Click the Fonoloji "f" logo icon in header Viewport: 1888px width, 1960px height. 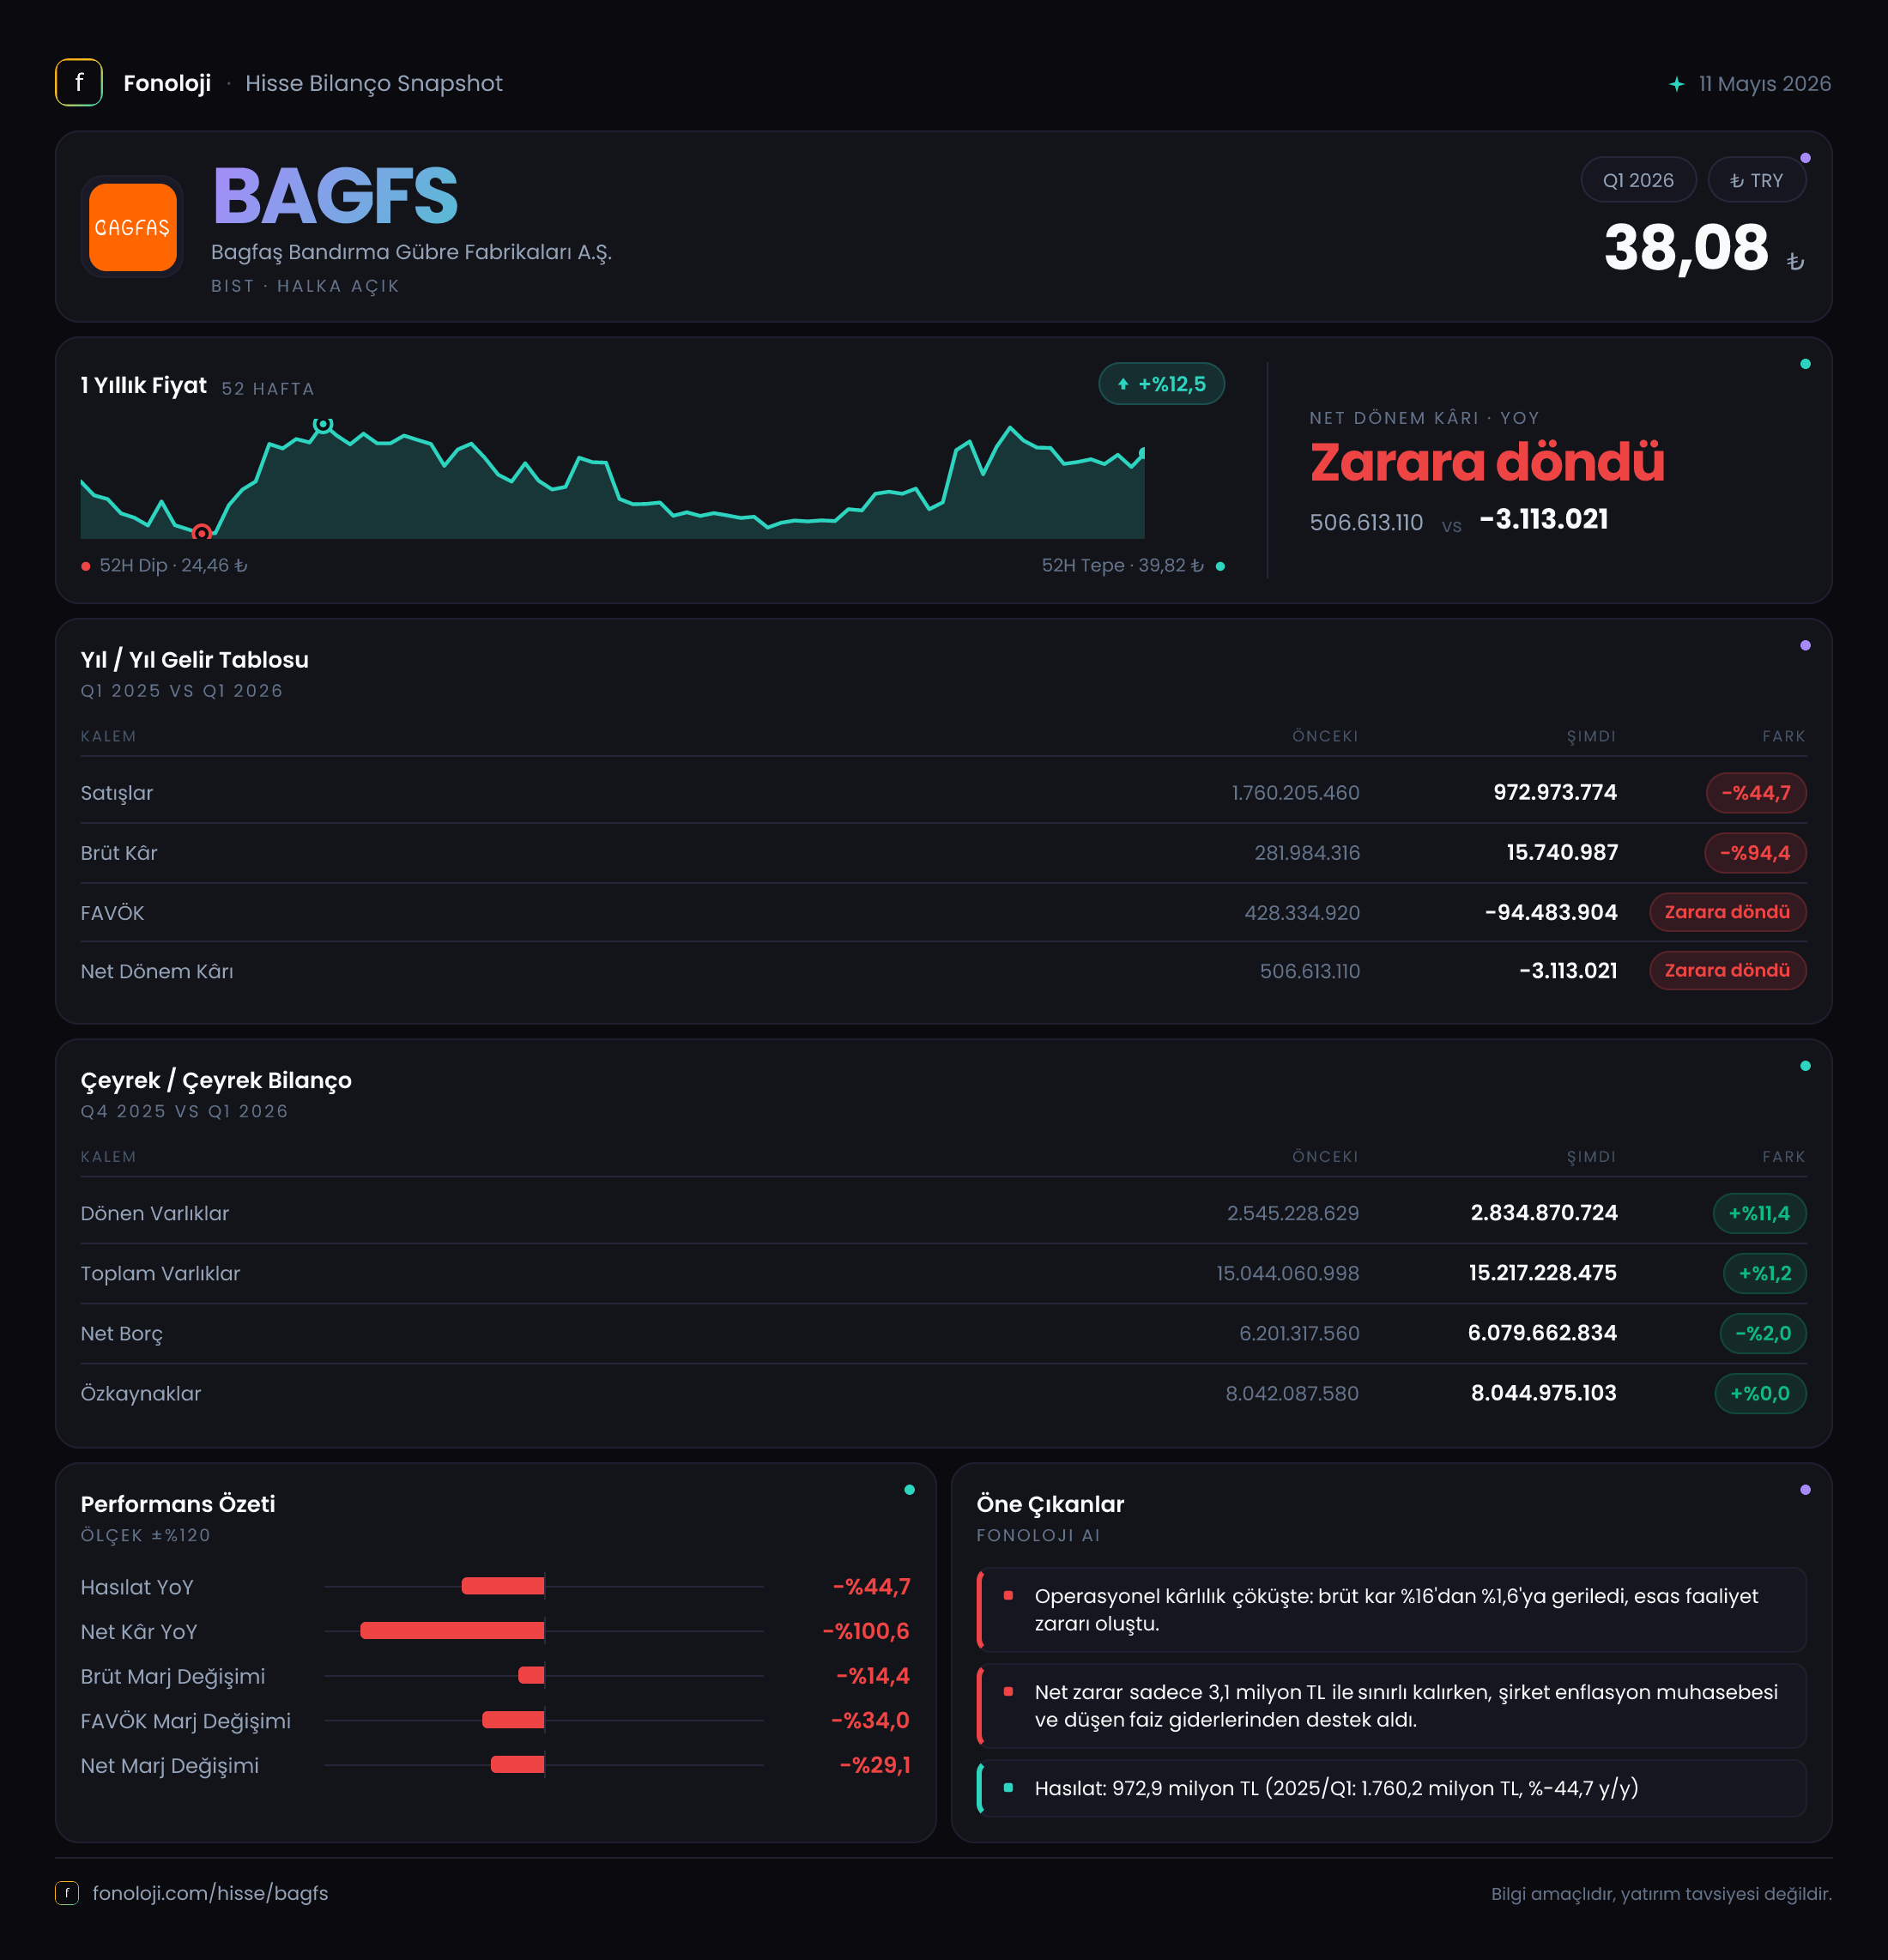tap(79, 83)
